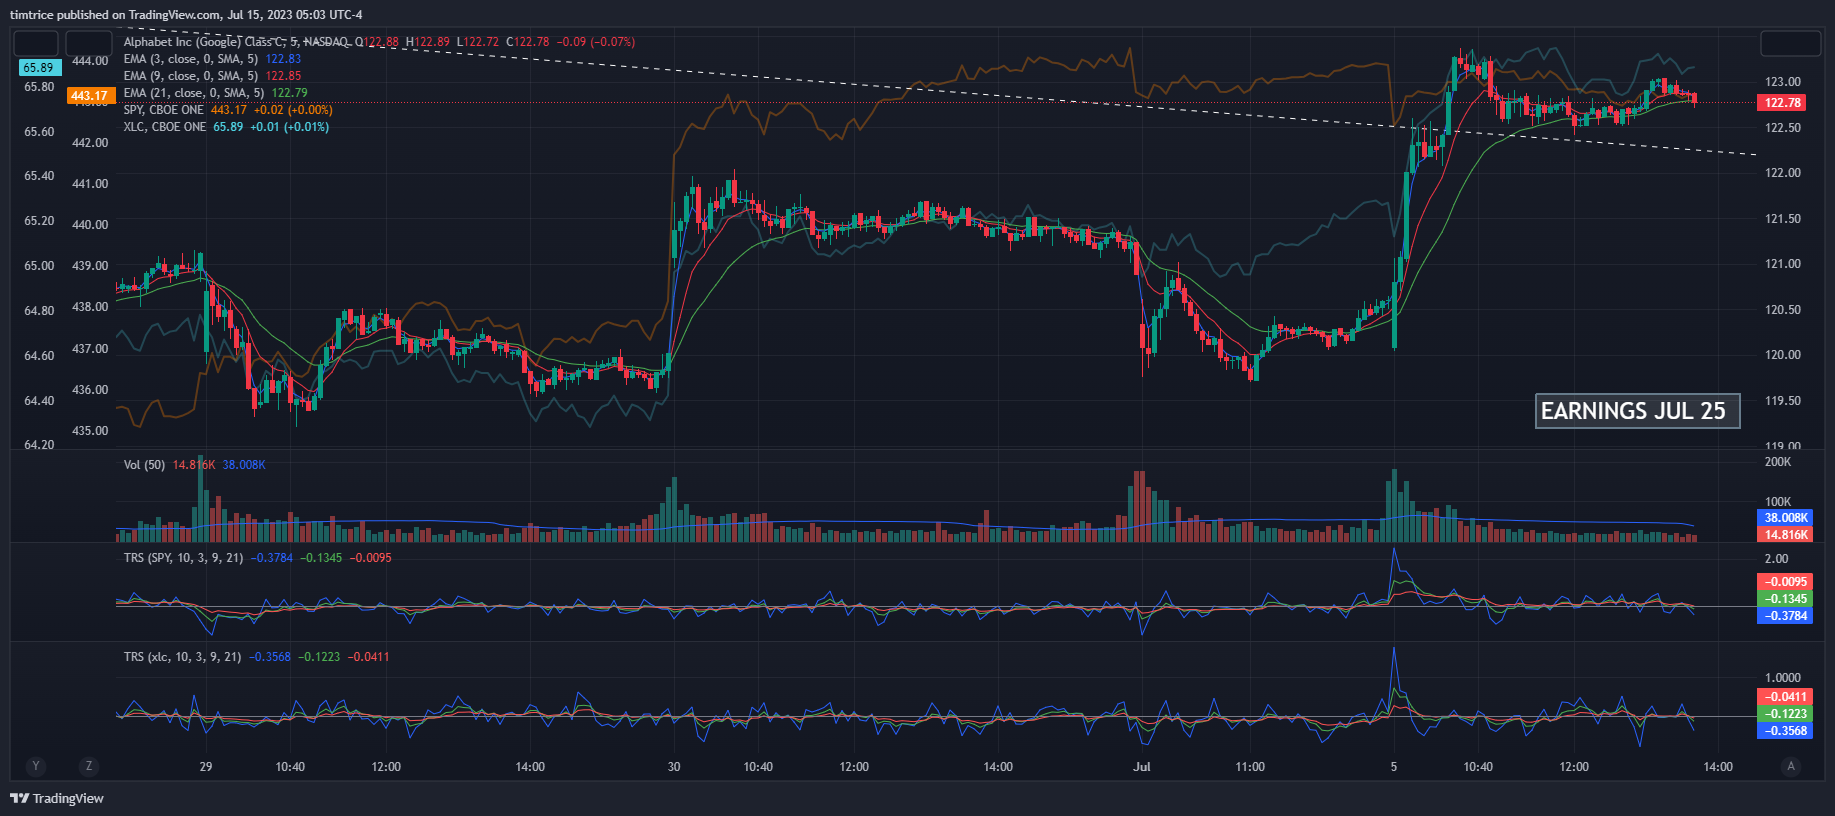Click the 1.0000 tick on TRS xlc scale

(x=1783, y=678)
